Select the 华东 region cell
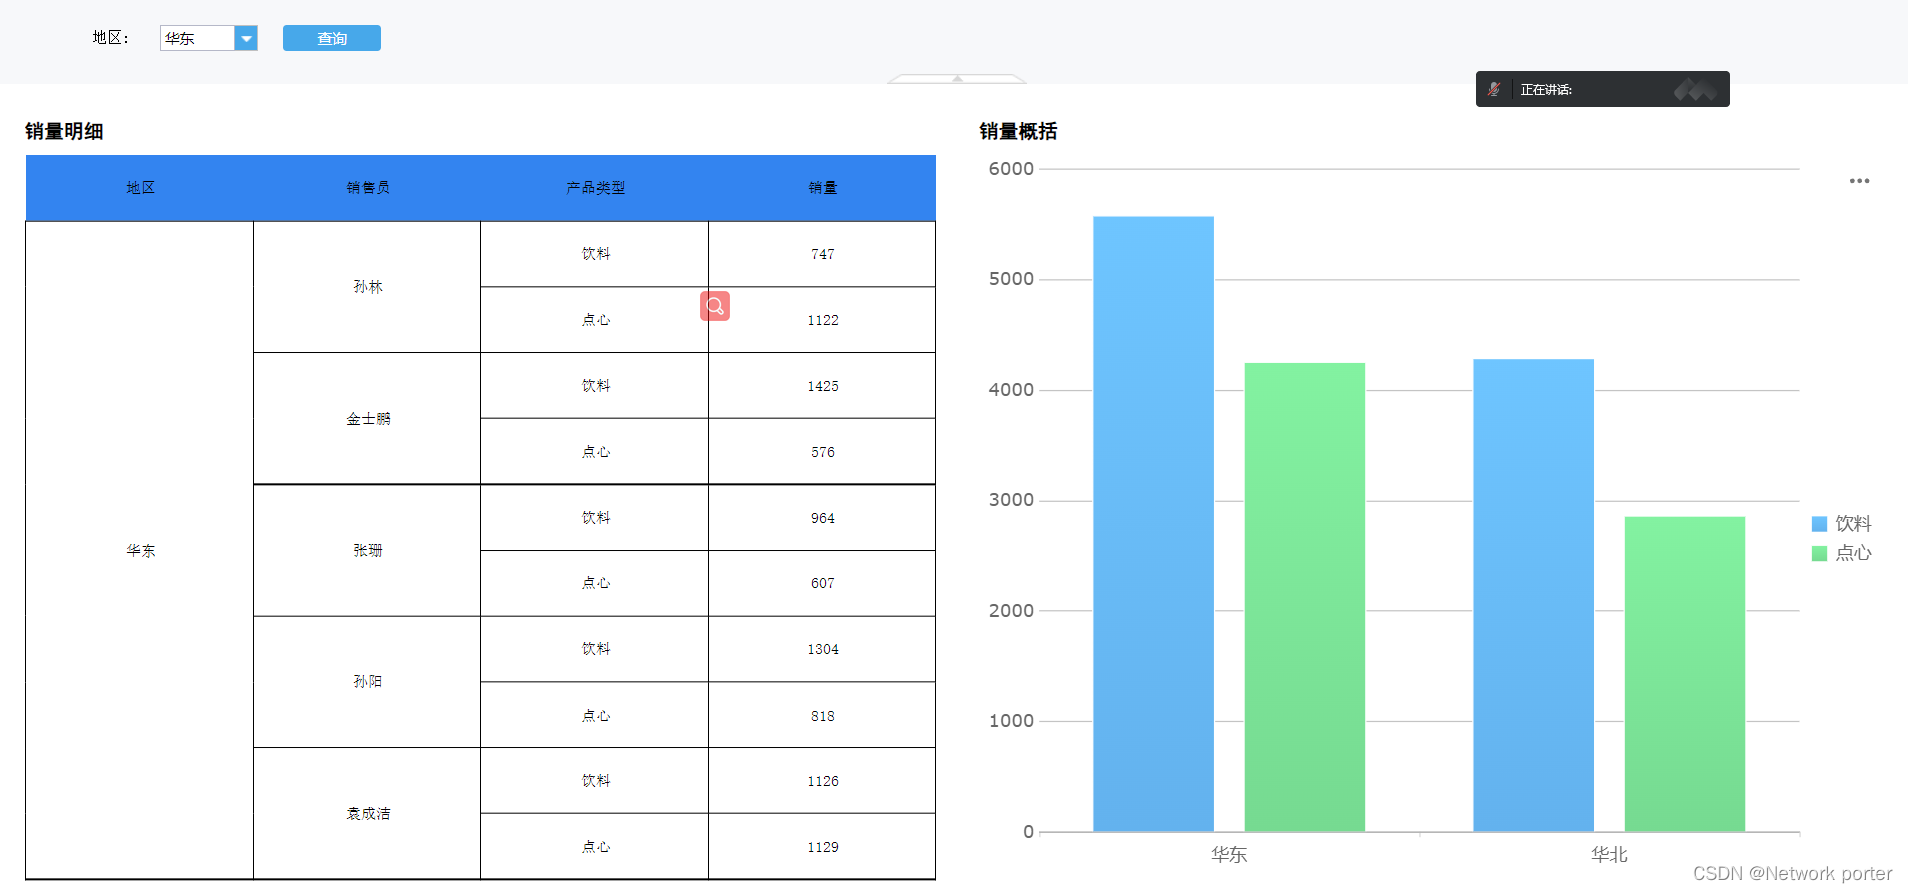The height and width of the screenshot is (893, 1908). pos(140,551)
